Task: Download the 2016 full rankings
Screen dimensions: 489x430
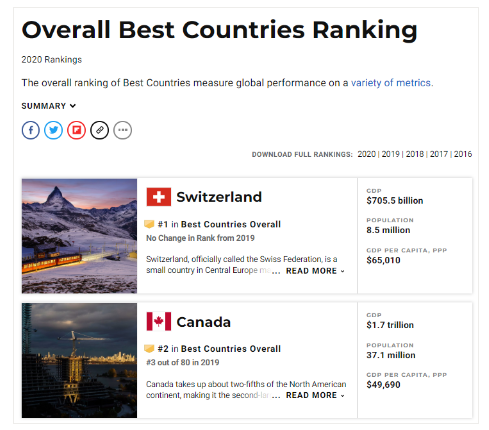Action: tap(463, 154)
